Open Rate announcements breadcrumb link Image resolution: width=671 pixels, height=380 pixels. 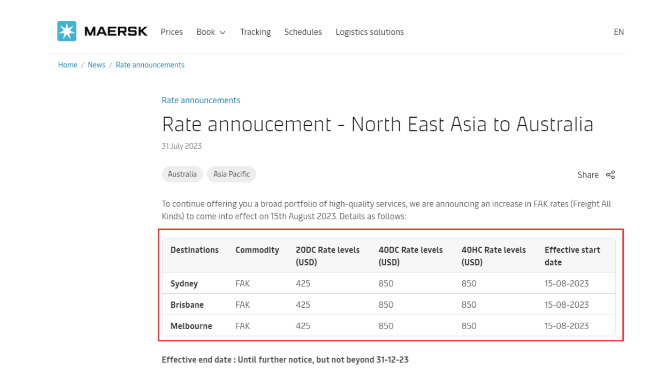tap(150, 65)
